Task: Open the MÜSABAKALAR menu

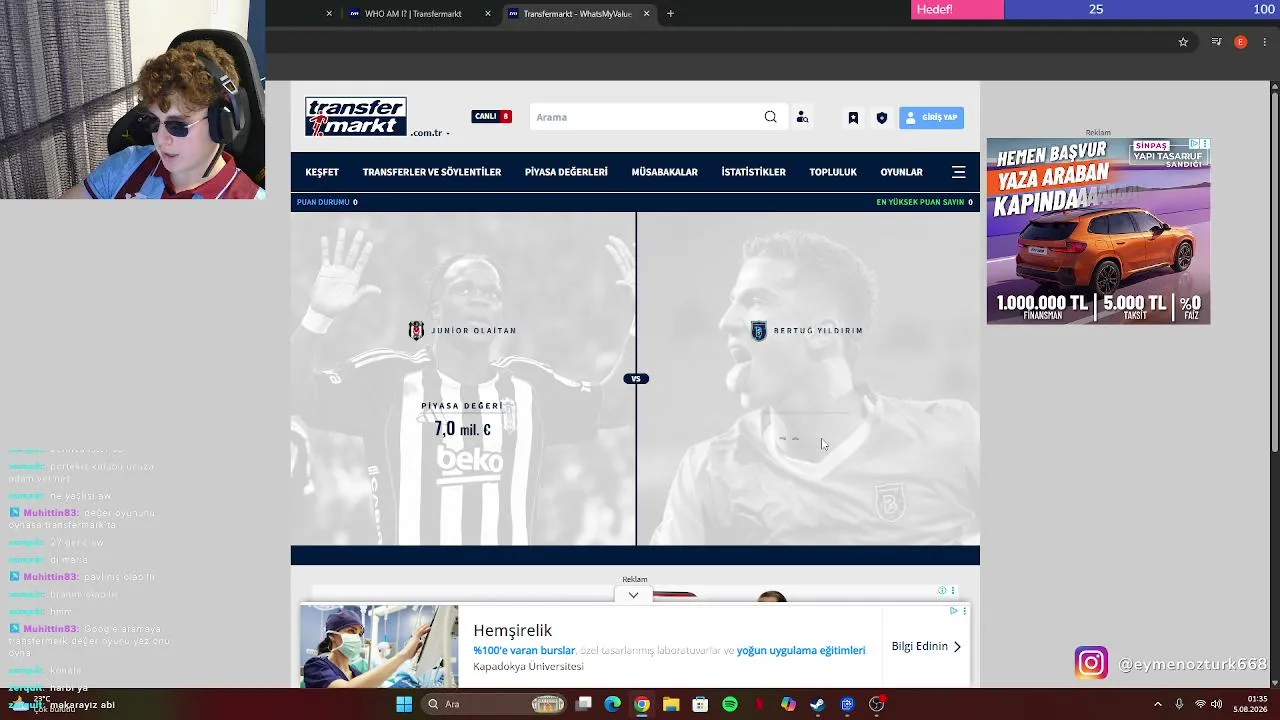Action: click(665, 172)
